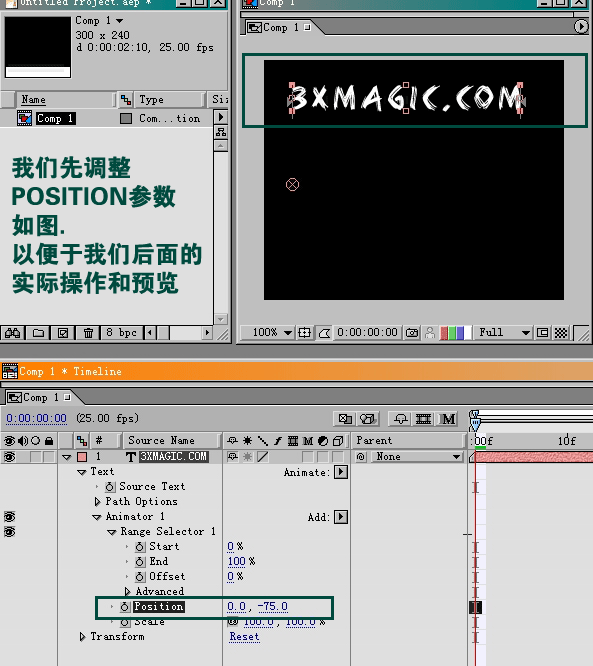
Task: Click the video eye column header icon
Action: [9, 441]
